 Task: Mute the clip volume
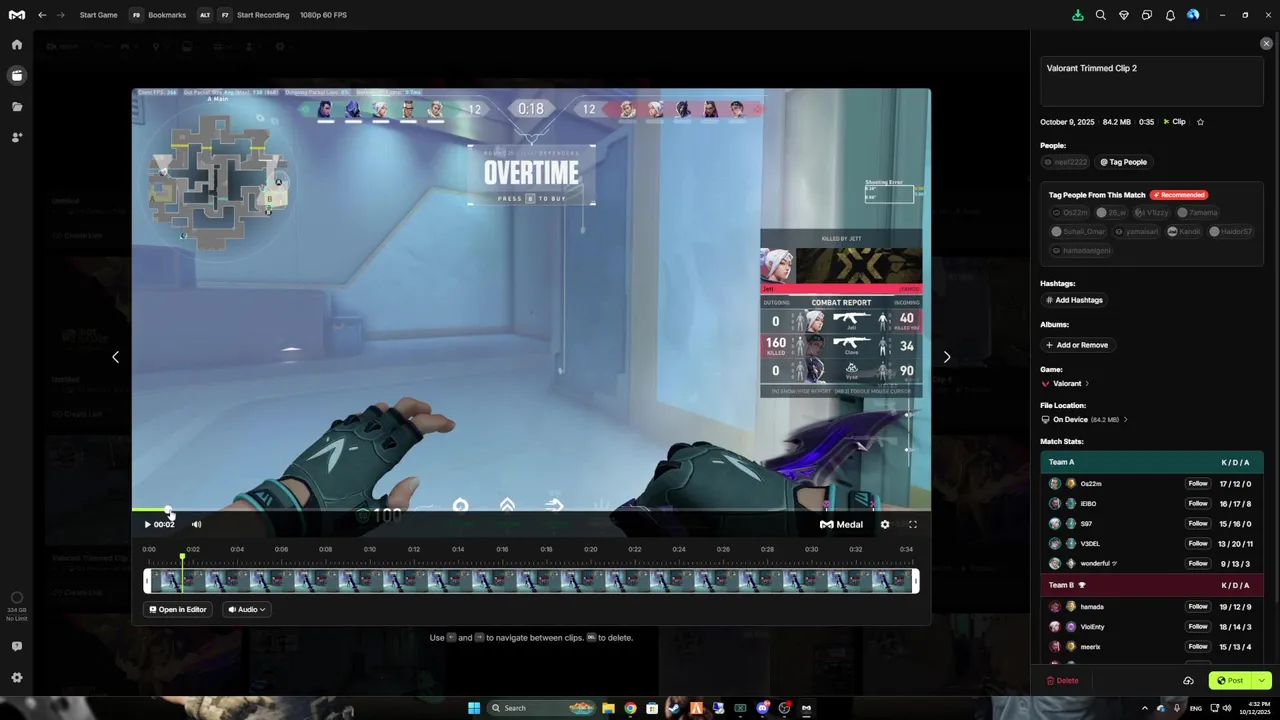point(196,524)
